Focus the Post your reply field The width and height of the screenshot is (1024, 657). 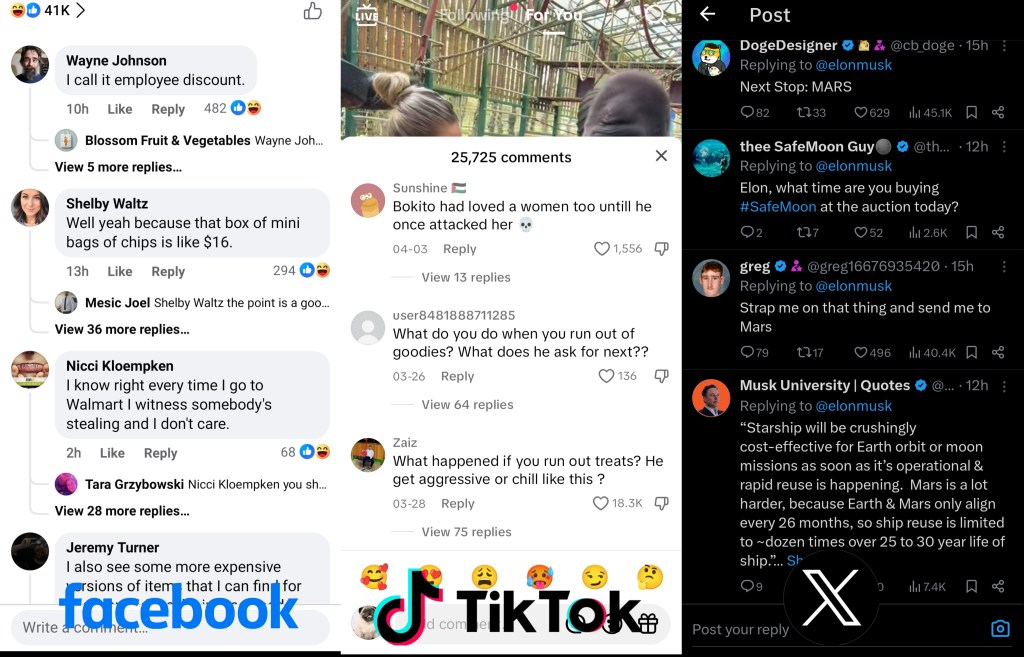tap(741, 630)
